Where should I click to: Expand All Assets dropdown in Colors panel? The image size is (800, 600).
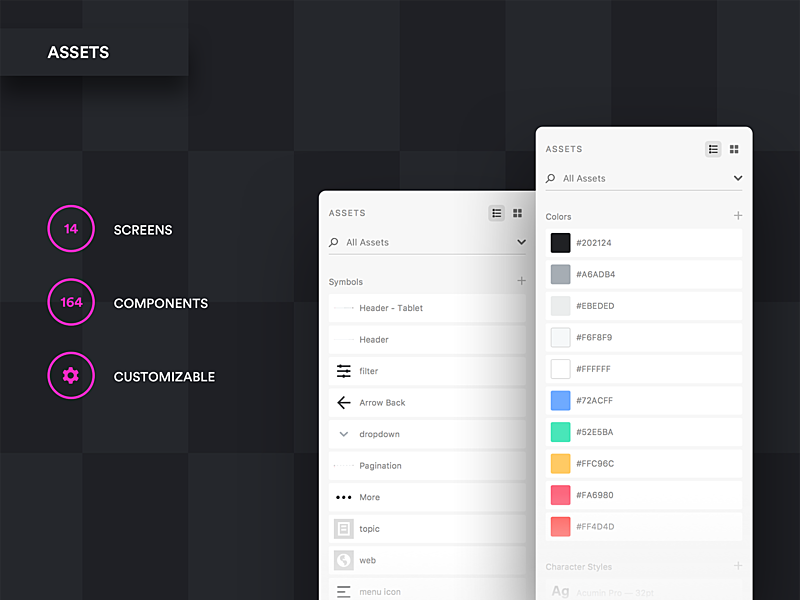(x=738, y=178)
